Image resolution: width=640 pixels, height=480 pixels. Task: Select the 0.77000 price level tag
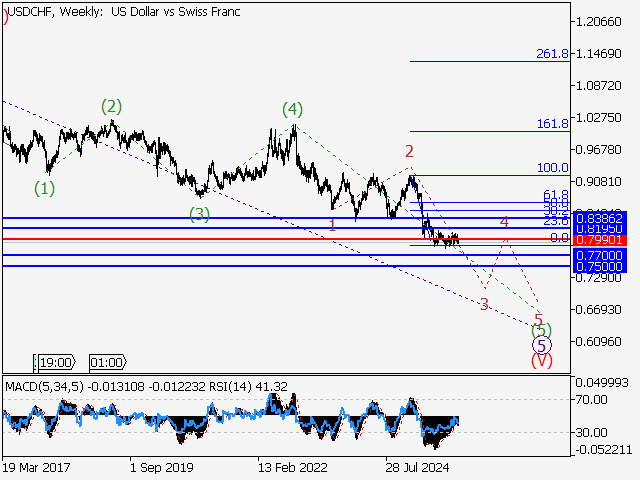(x=600, y=256)
